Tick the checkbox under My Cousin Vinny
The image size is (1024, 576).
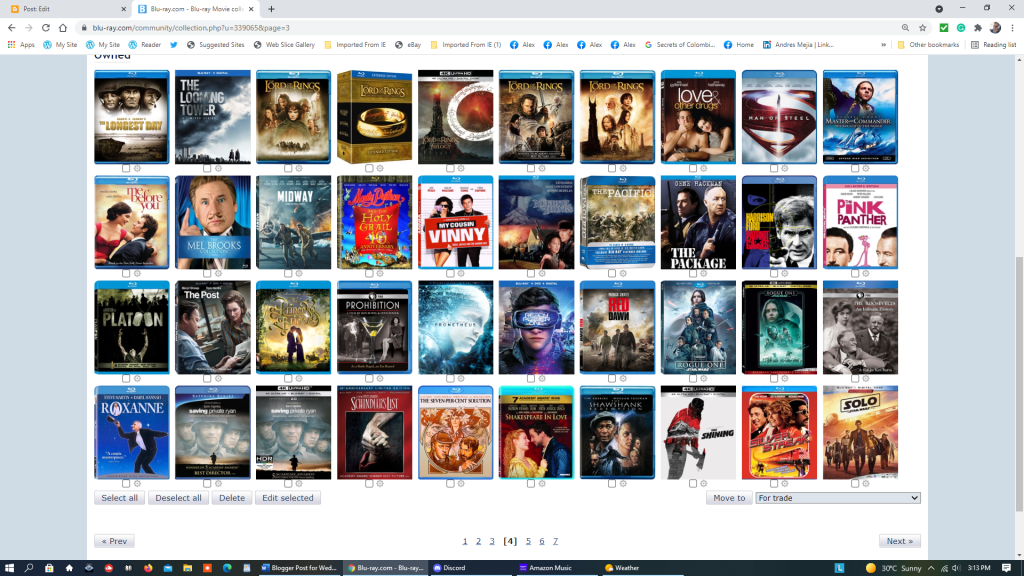(x=450, y=273)
